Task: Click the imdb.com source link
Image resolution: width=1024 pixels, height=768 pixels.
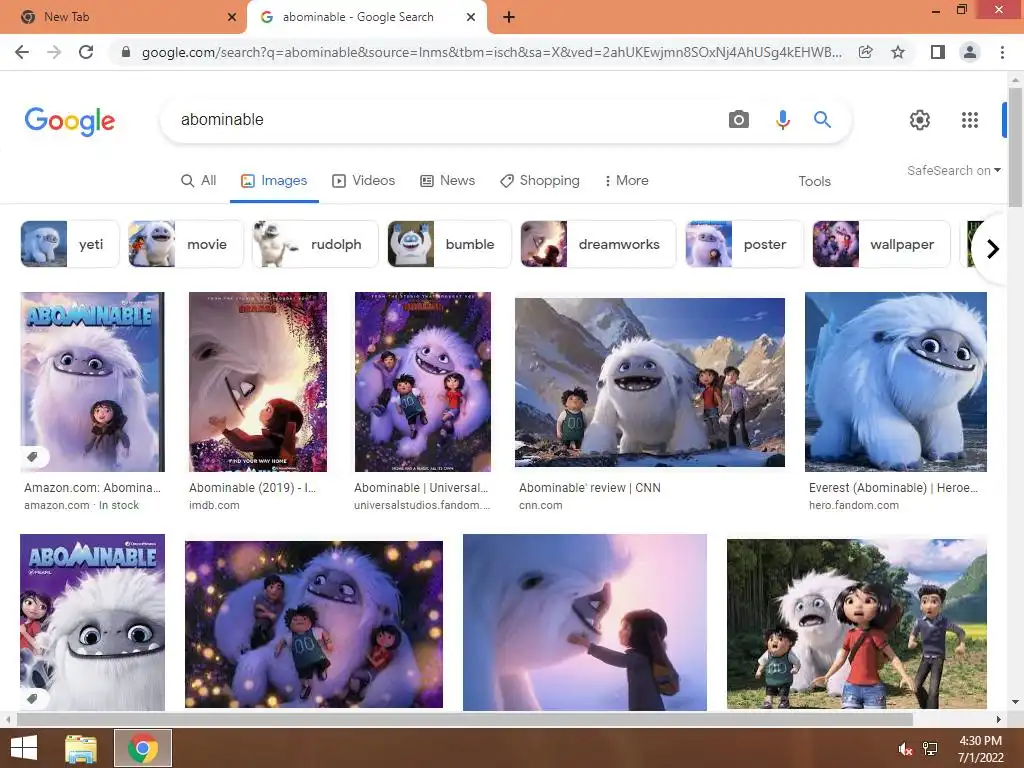Action: [214, 505]
